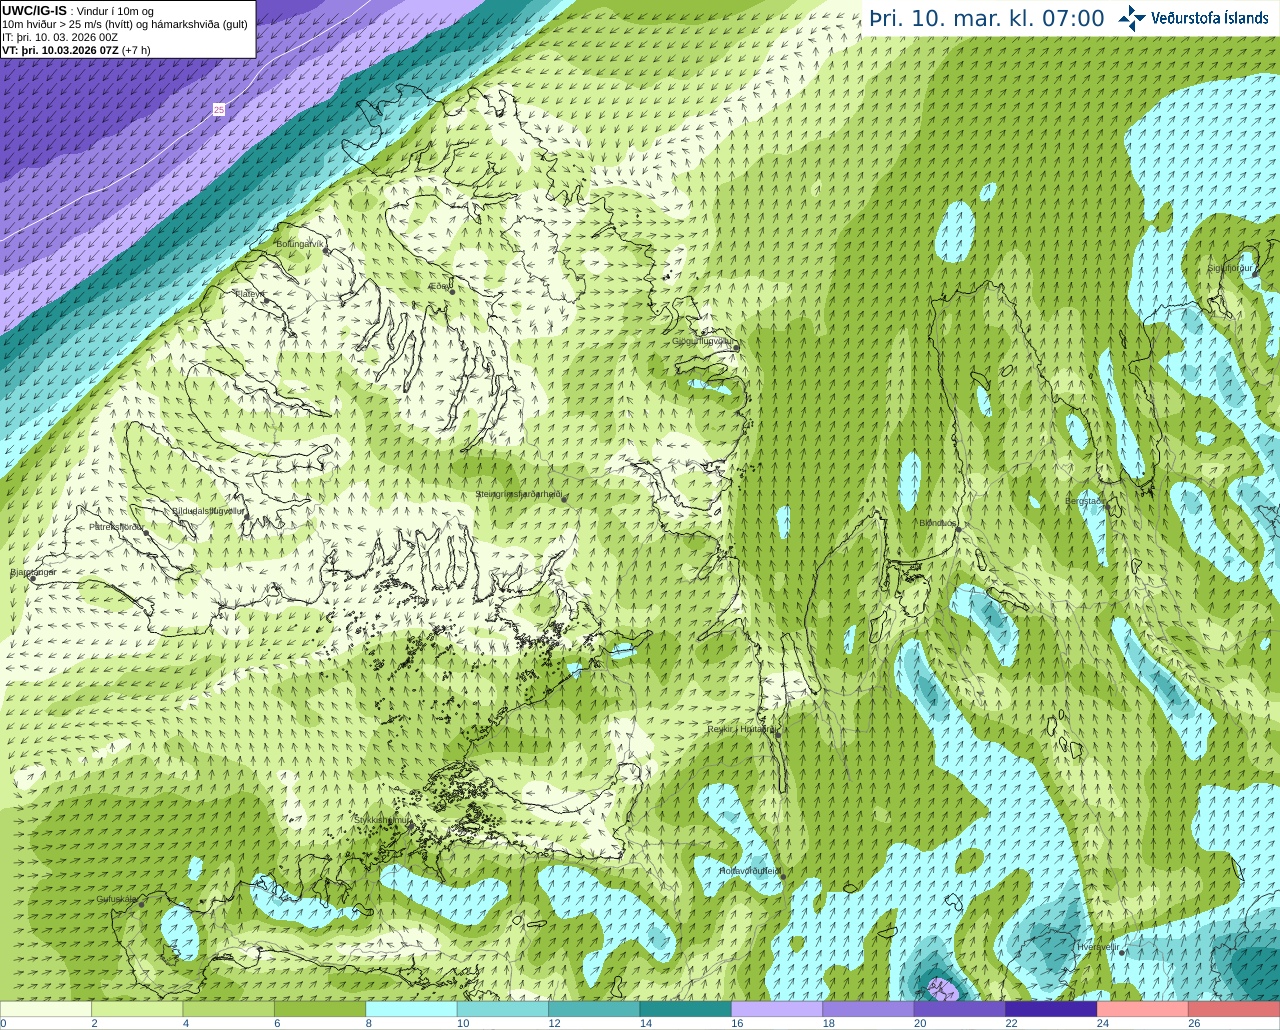Click the legend value '20'
The width and height of the screenshot is (1280, 1030).
click(920, 1023)
